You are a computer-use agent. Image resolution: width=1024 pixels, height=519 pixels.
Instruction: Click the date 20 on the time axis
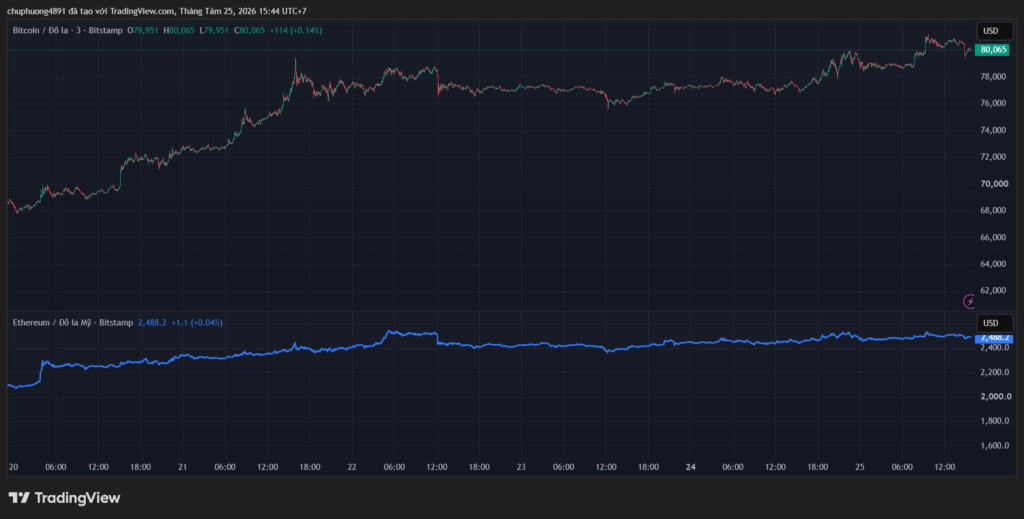click(14, 467)
